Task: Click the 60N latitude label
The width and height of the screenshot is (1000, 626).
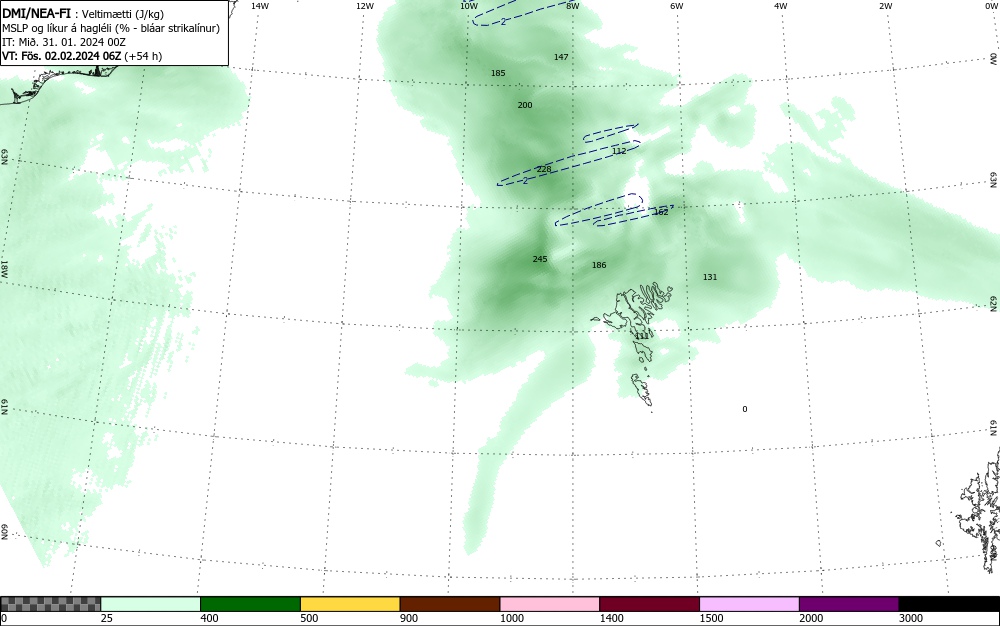Action: click(4, 532)
